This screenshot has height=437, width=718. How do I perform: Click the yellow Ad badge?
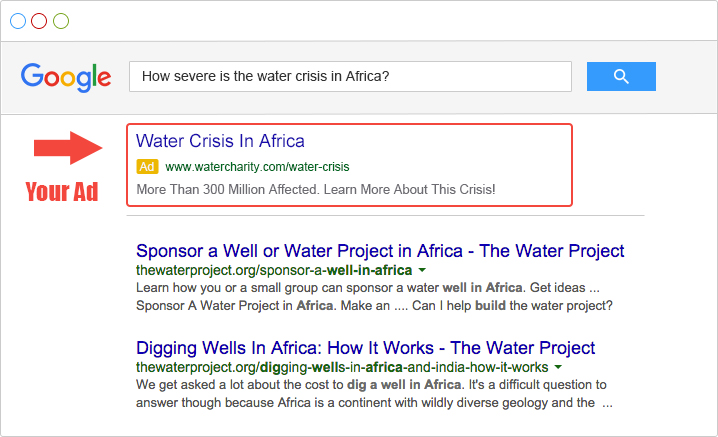tap(147, 166)
